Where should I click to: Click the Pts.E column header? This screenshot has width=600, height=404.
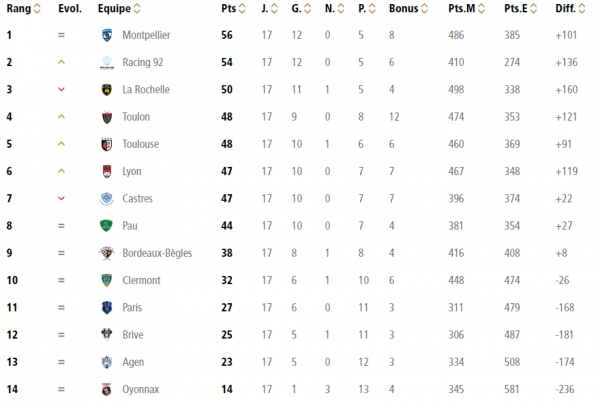516,8
